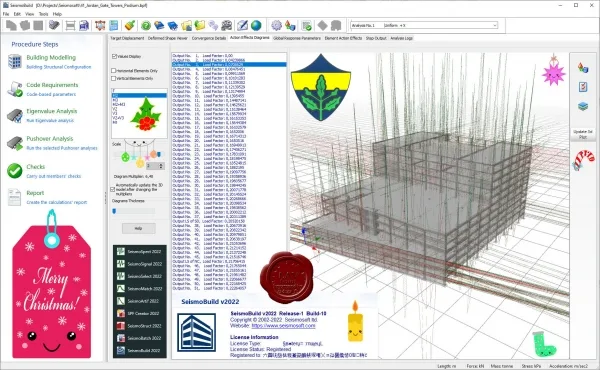Click the colored 3D shapes toolbar icon
The height and width of the screenshot is (370, 600).
290,25
